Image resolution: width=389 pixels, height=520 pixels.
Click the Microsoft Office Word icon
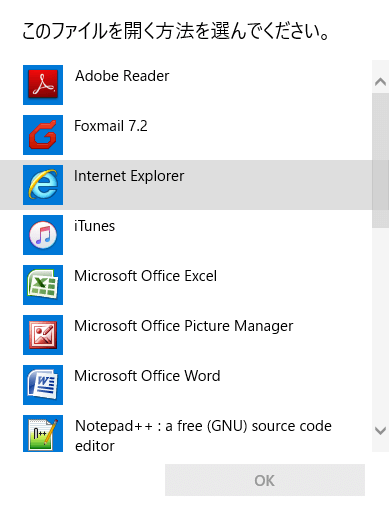(x=43, y=385)
